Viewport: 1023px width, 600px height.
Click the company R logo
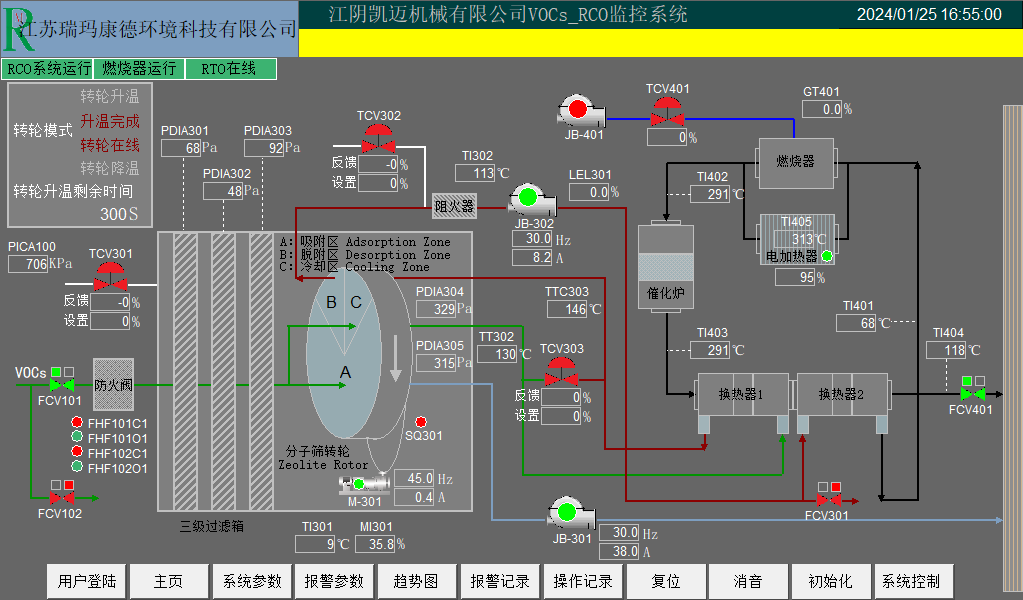point(17,29)
